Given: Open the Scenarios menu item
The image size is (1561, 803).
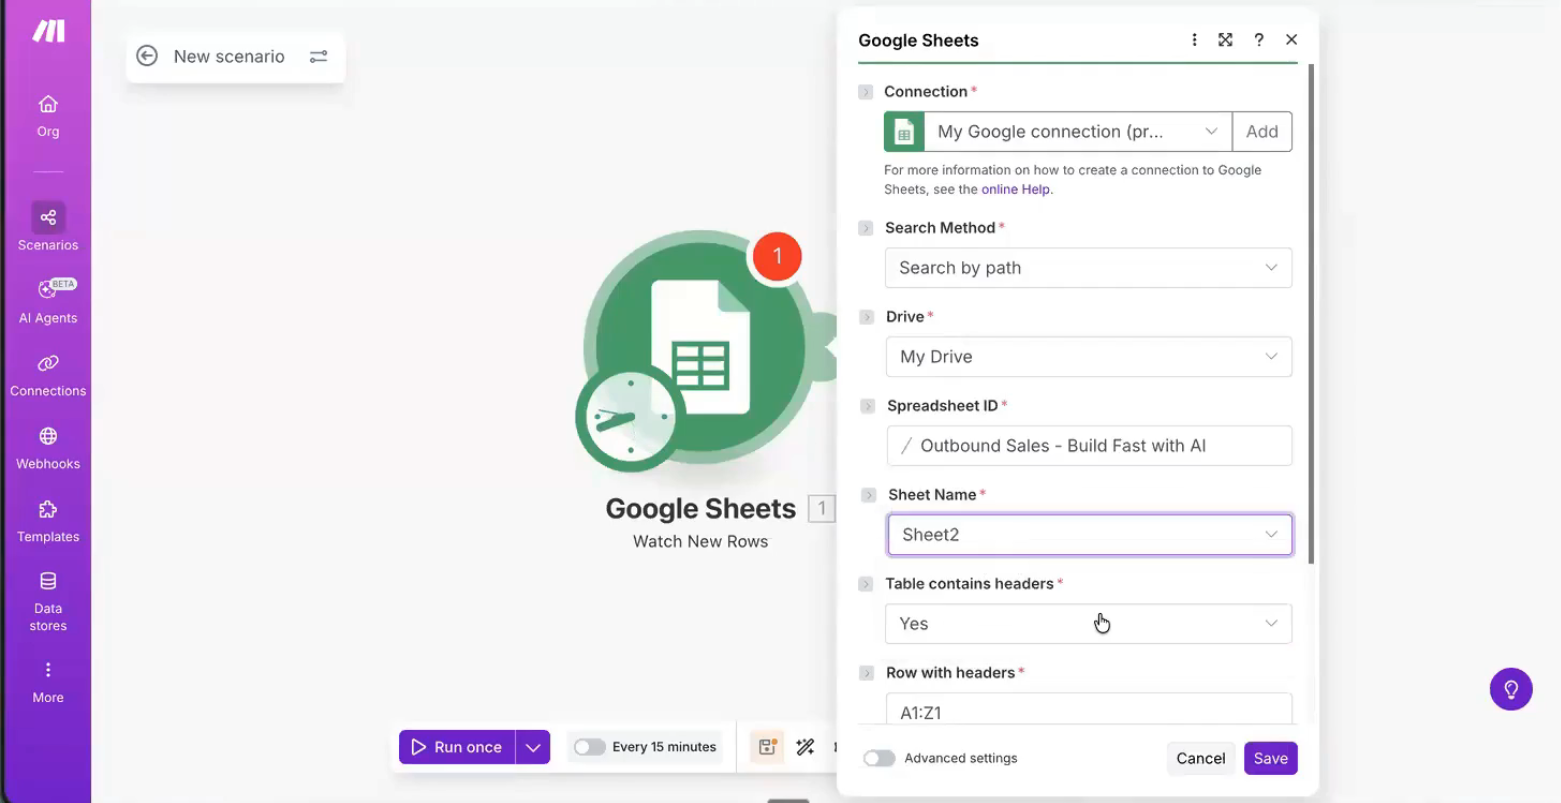Looking at the screenshot, I should [48, 218].
